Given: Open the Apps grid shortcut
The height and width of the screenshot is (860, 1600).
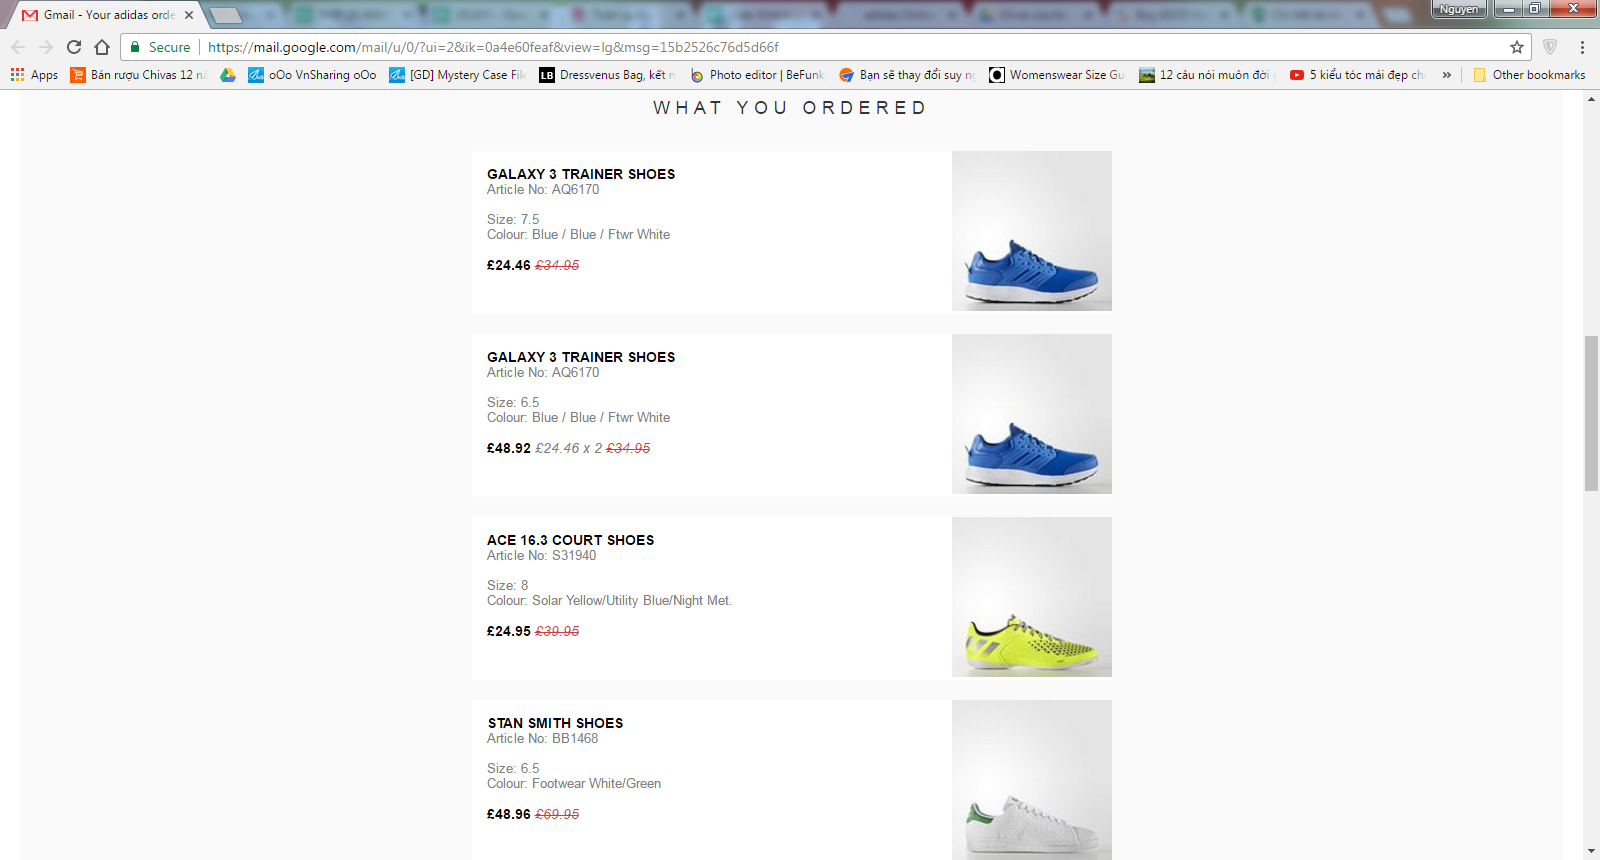Looking at the screenshot, I should click(x=34, y=75).
